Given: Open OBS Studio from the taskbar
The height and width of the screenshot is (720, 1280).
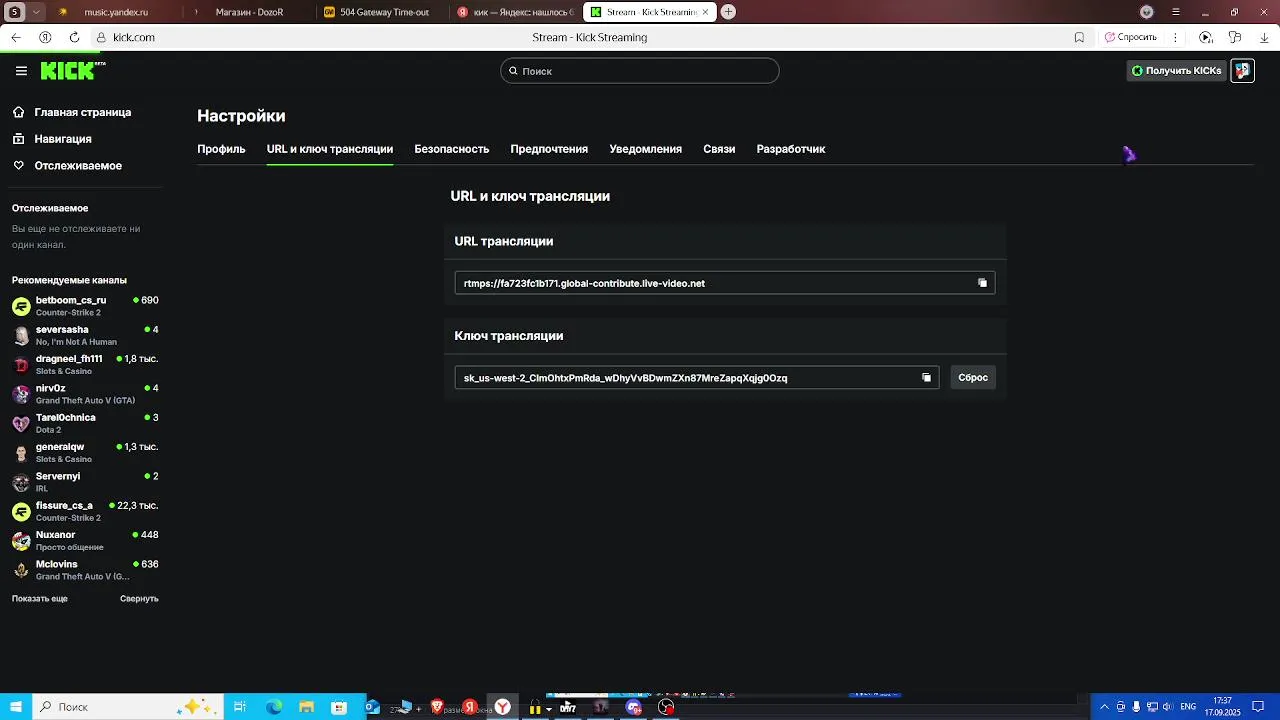Looking at the screenshot, I should pos(666,707).
